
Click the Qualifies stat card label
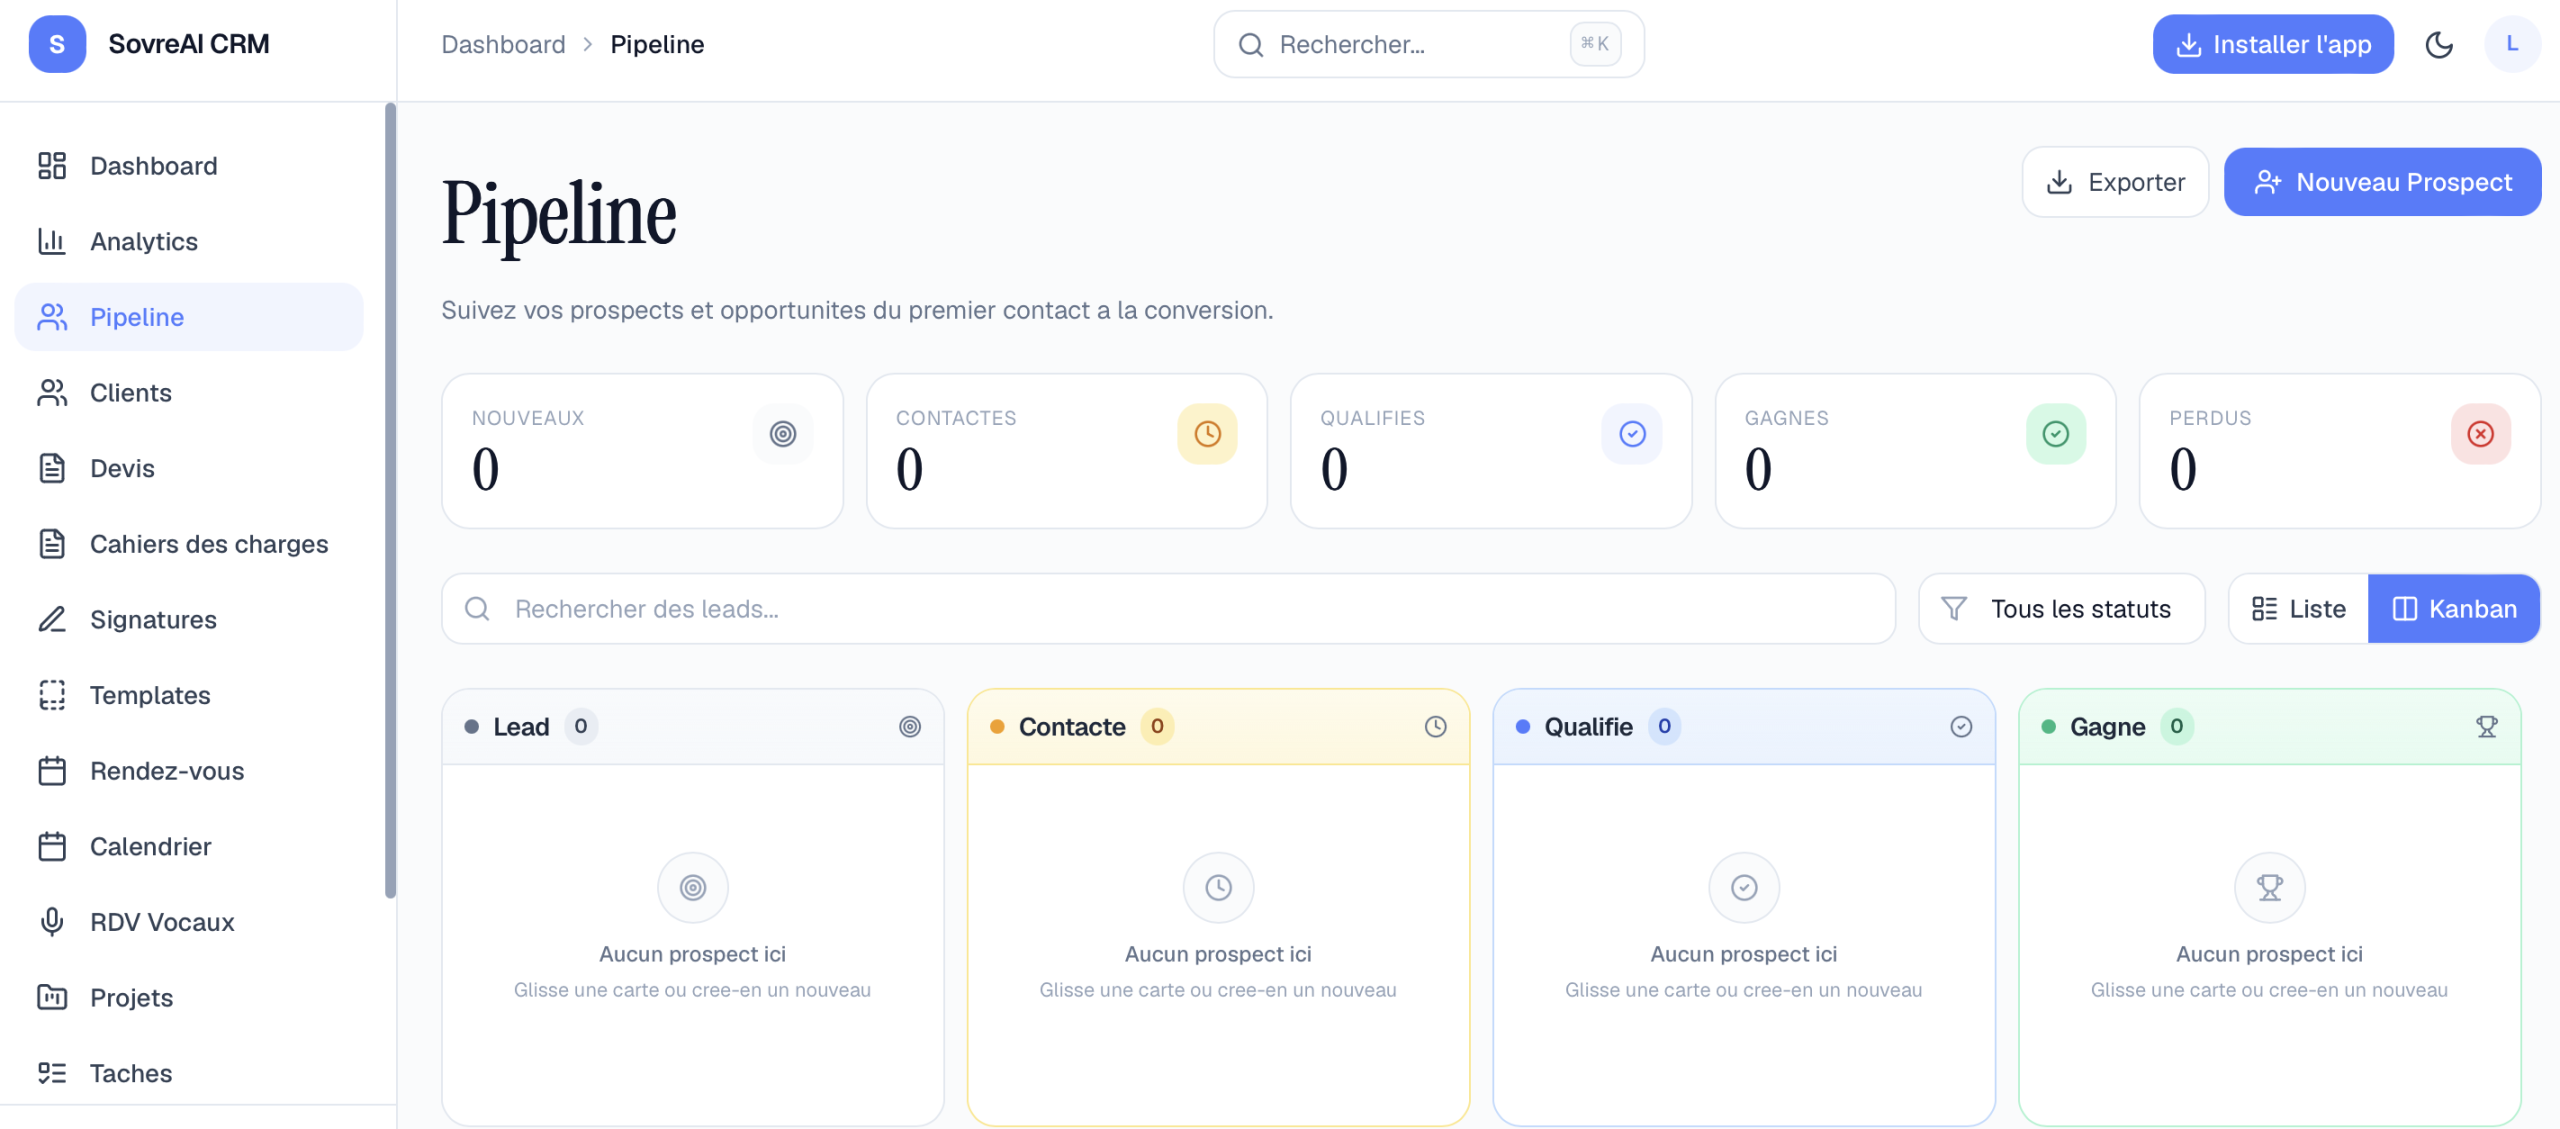click(x=1372, y=418)
